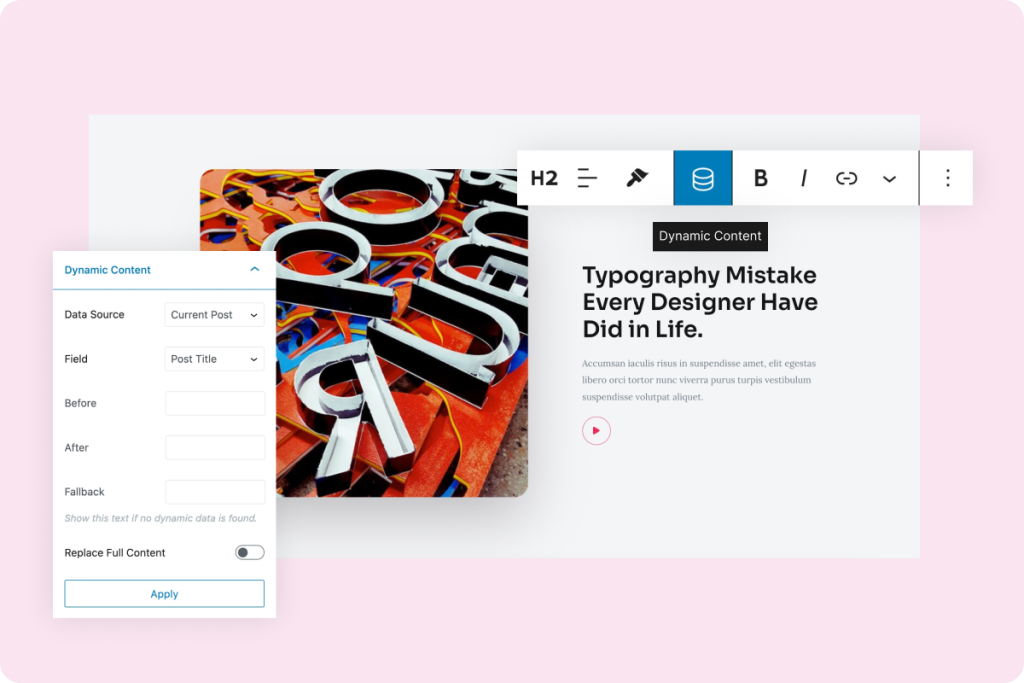The width and height of the screenshot is (1024, 683).
Task: Enable the Replace Full Content toggle
Action: pyautogui.click(x=249, y=551)
